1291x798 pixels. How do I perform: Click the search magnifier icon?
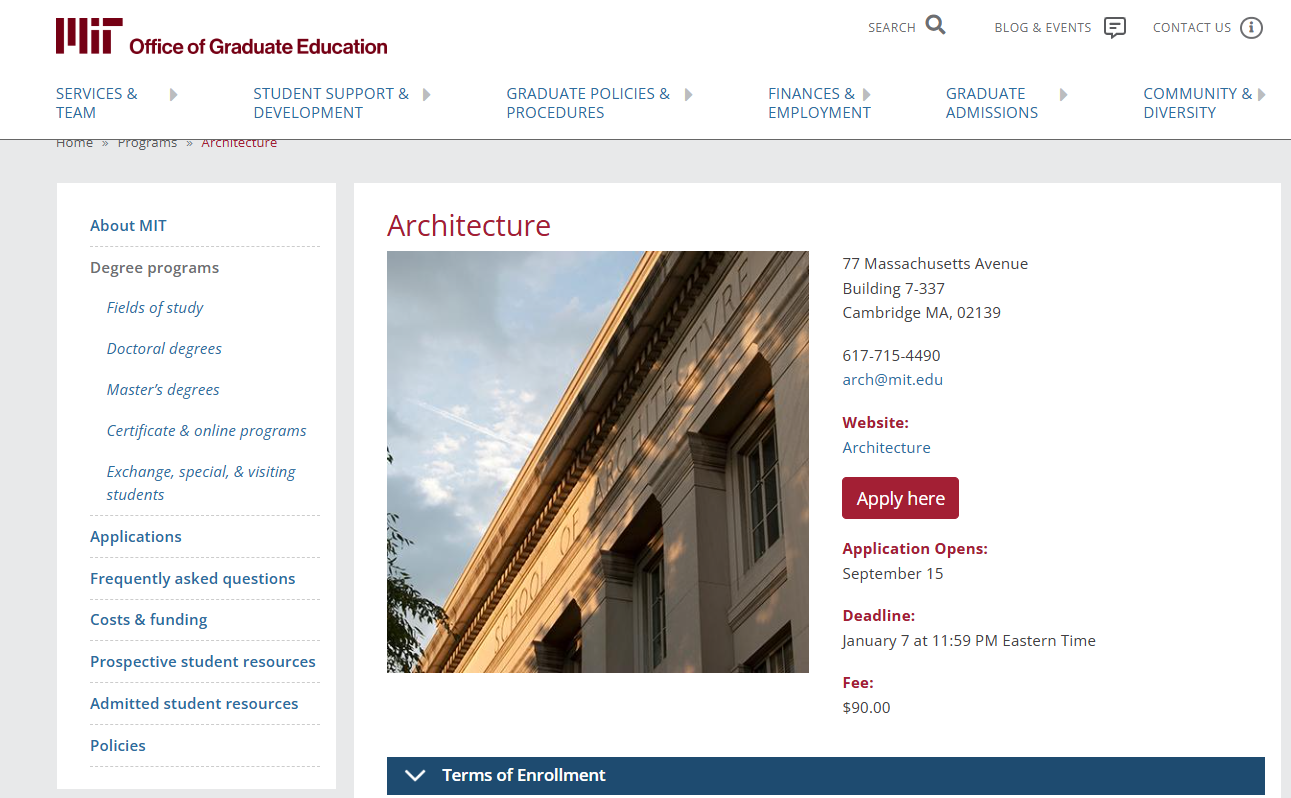coord(935,26)
